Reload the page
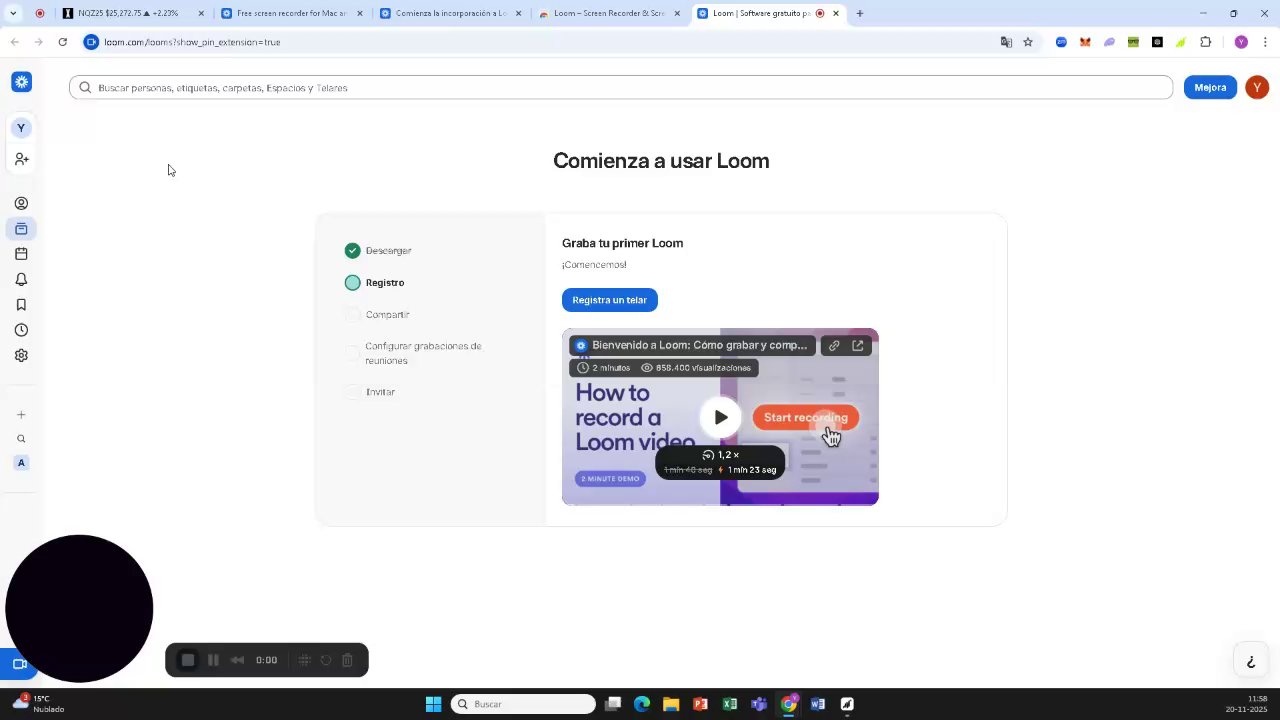Screen dimensions: 1280x720 pos(62,42)
